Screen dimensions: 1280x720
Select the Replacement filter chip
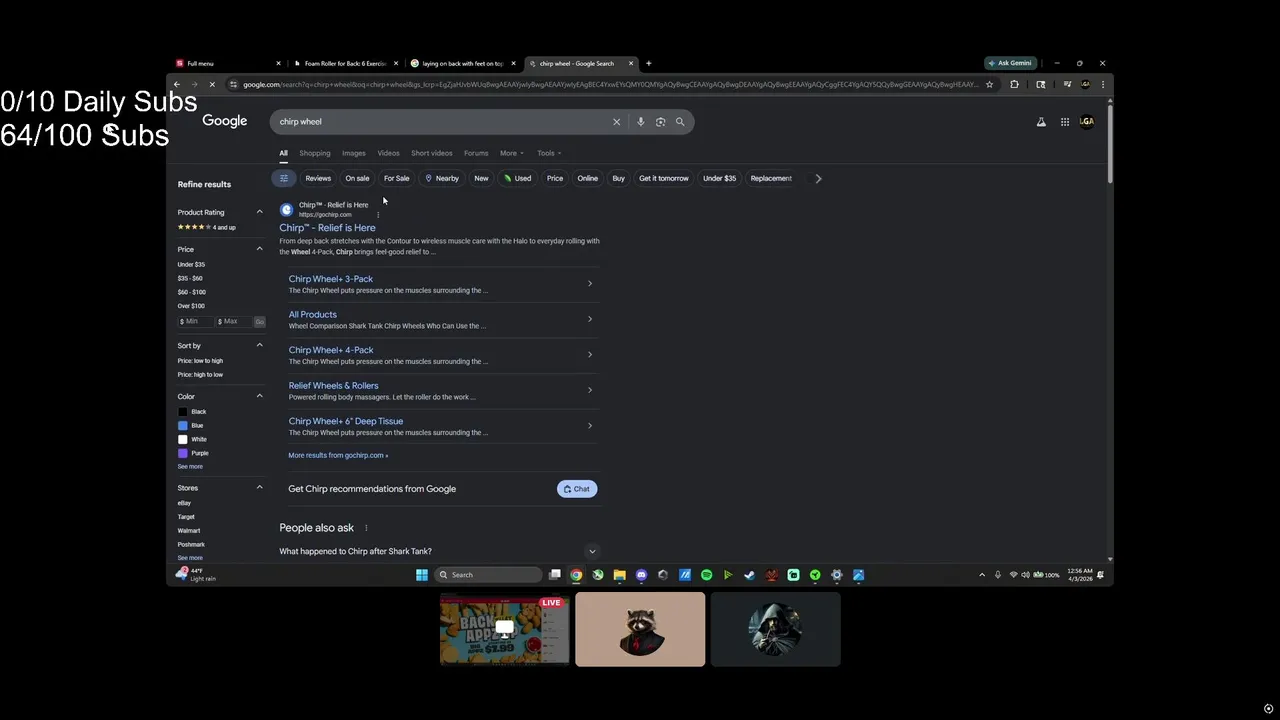[771, 178]
